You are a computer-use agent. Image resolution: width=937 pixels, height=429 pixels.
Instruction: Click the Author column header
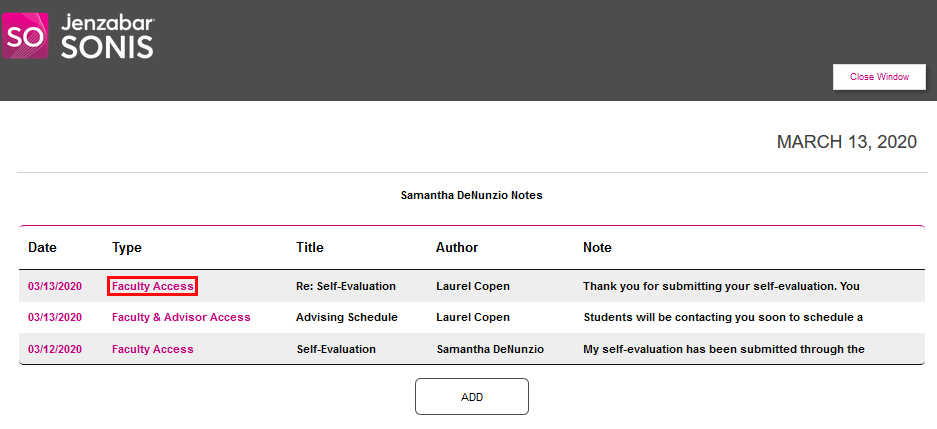[457, 247]
